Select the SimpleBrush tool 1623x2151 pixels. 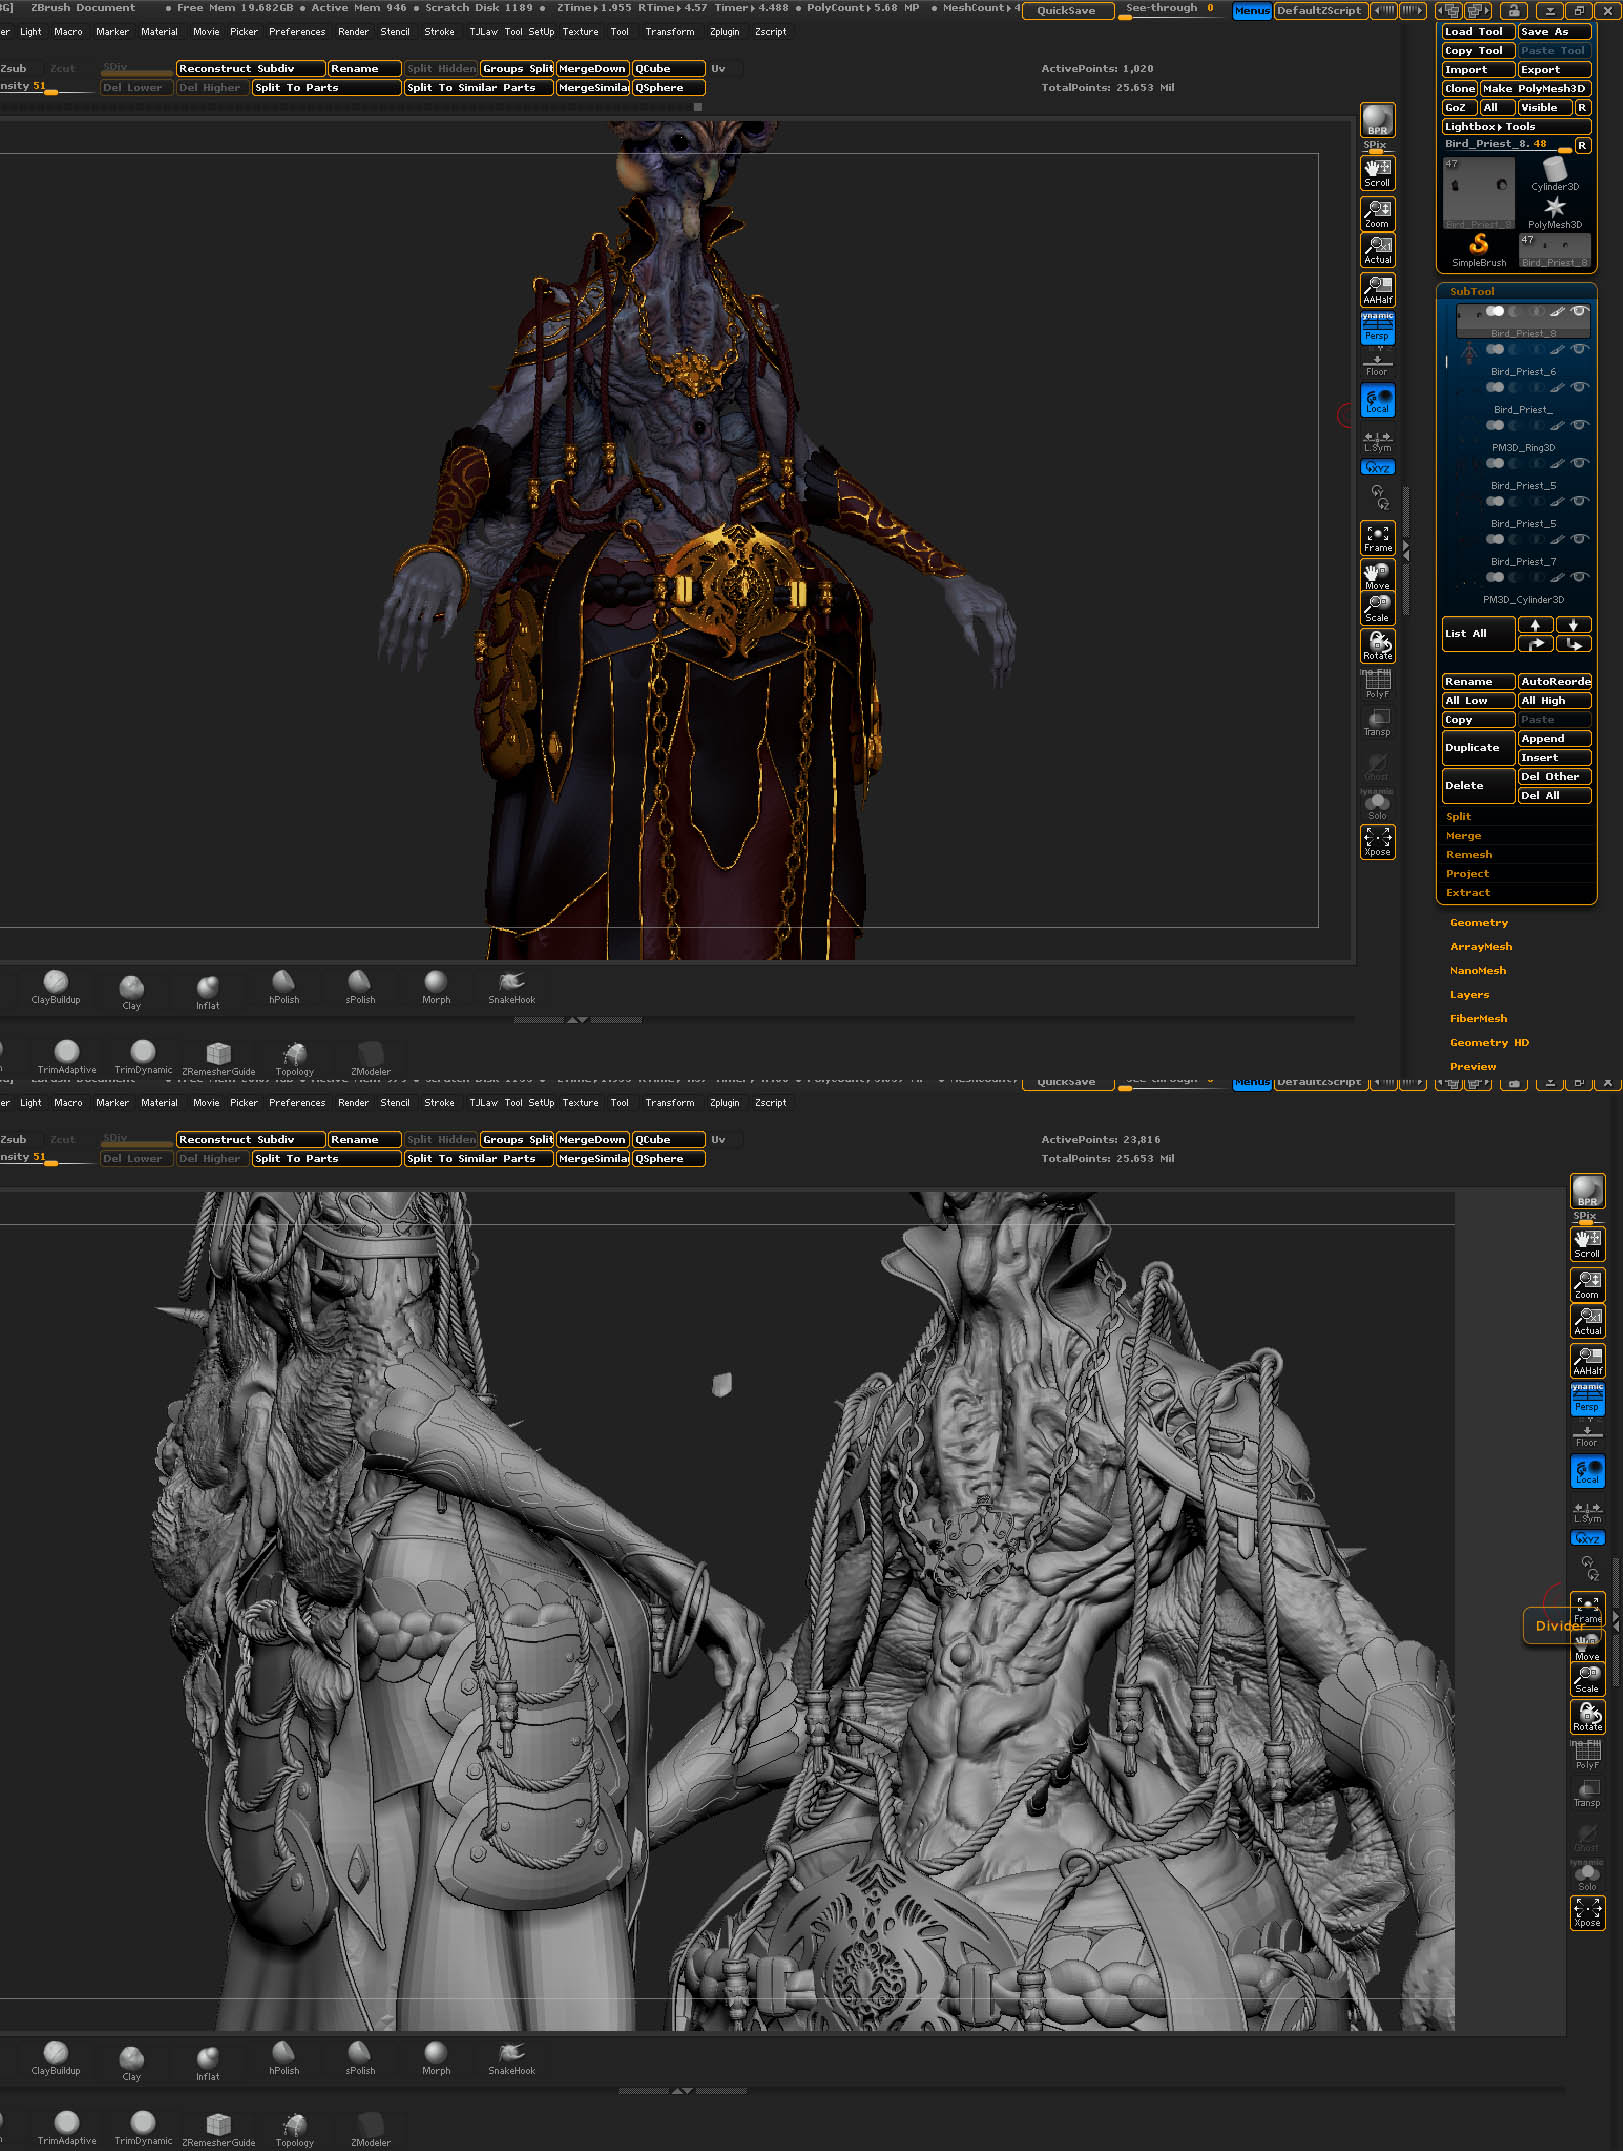tap(1479, 249)
